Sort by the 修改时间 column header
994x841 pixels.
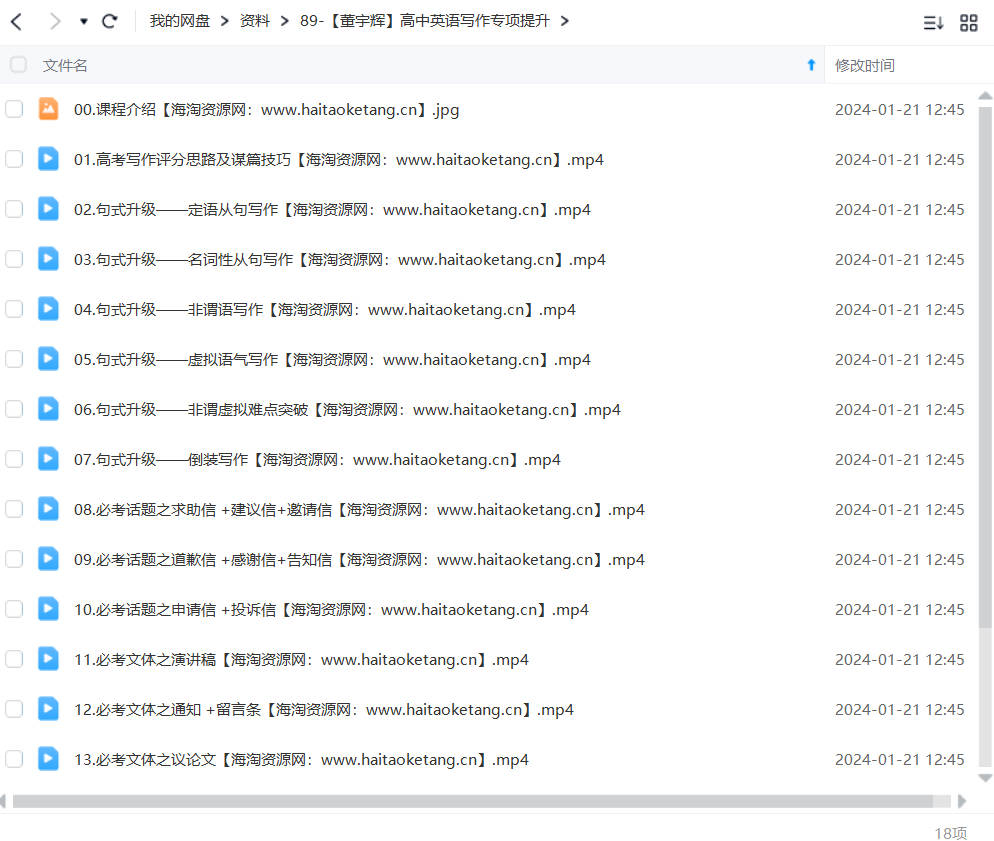(865, 65)
